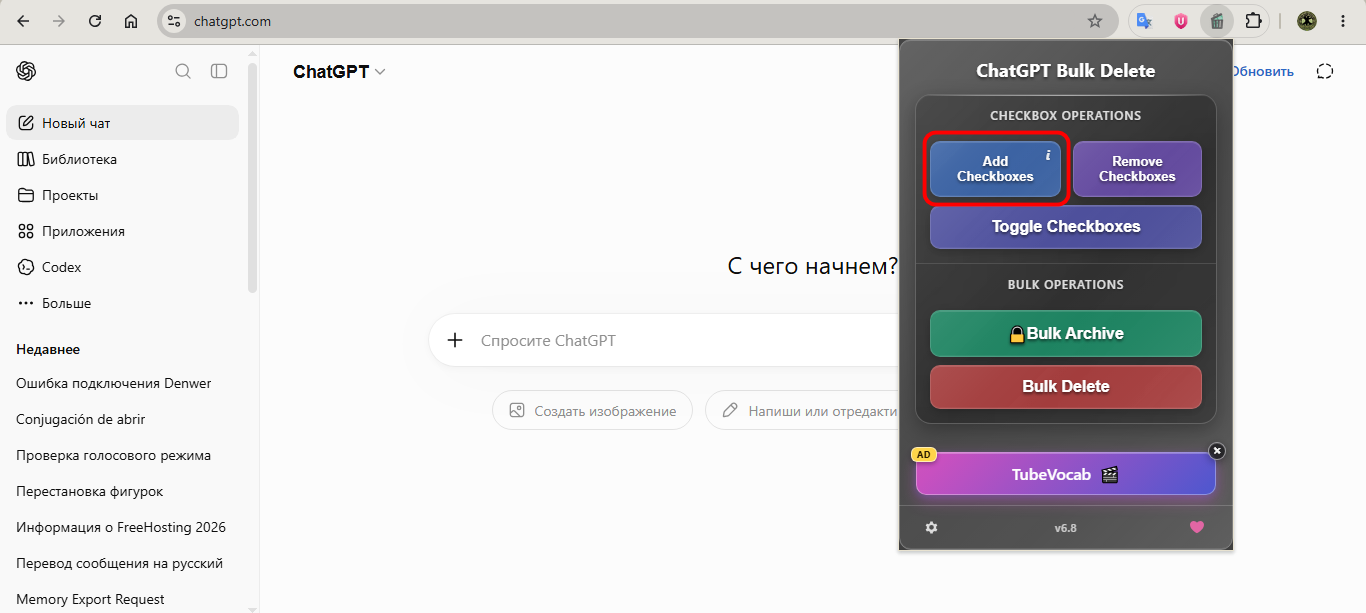Open Проекты in the sidebar
Viewport: 1366px width, 613px height.
tap(122, 195)
